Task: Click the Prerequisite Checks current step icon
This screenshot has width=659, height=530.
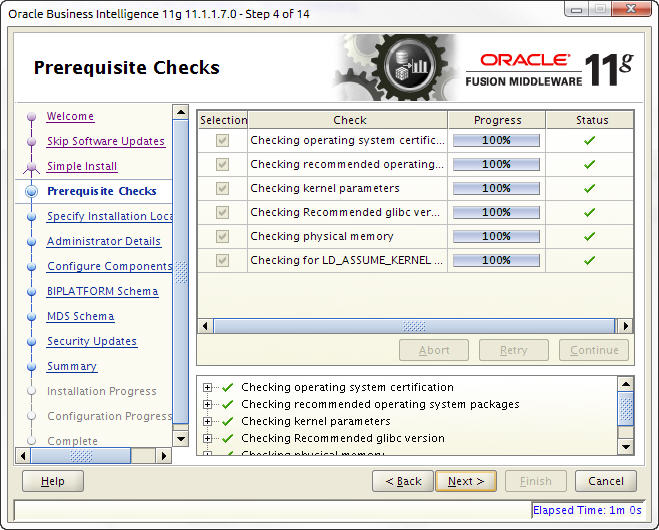Action: click(x=32, y=191)
